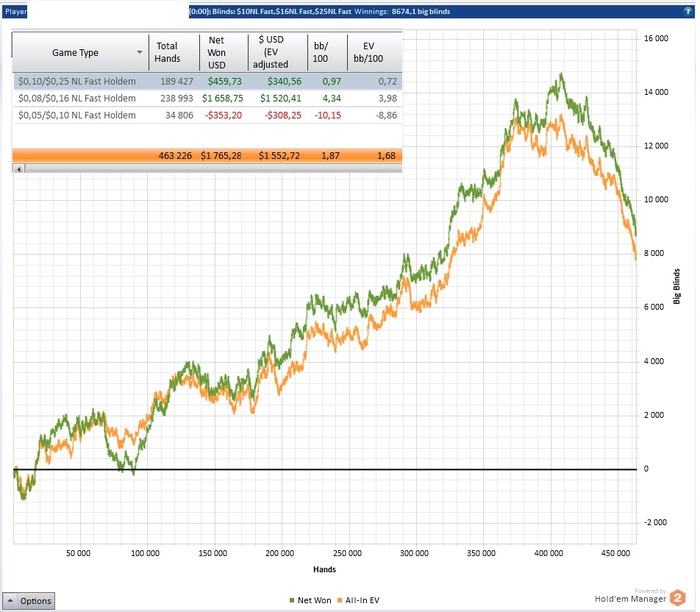Image resolution: width=700 pixels, height=612 pixels.
Task: Click the -$308,25 EV adjusted cell
Action: point(283,115)
